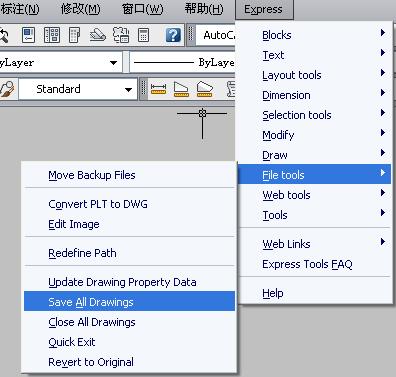
Task: Choose Update Drawing Property Data
Action: pyautogui.click(x=129, y=282)
